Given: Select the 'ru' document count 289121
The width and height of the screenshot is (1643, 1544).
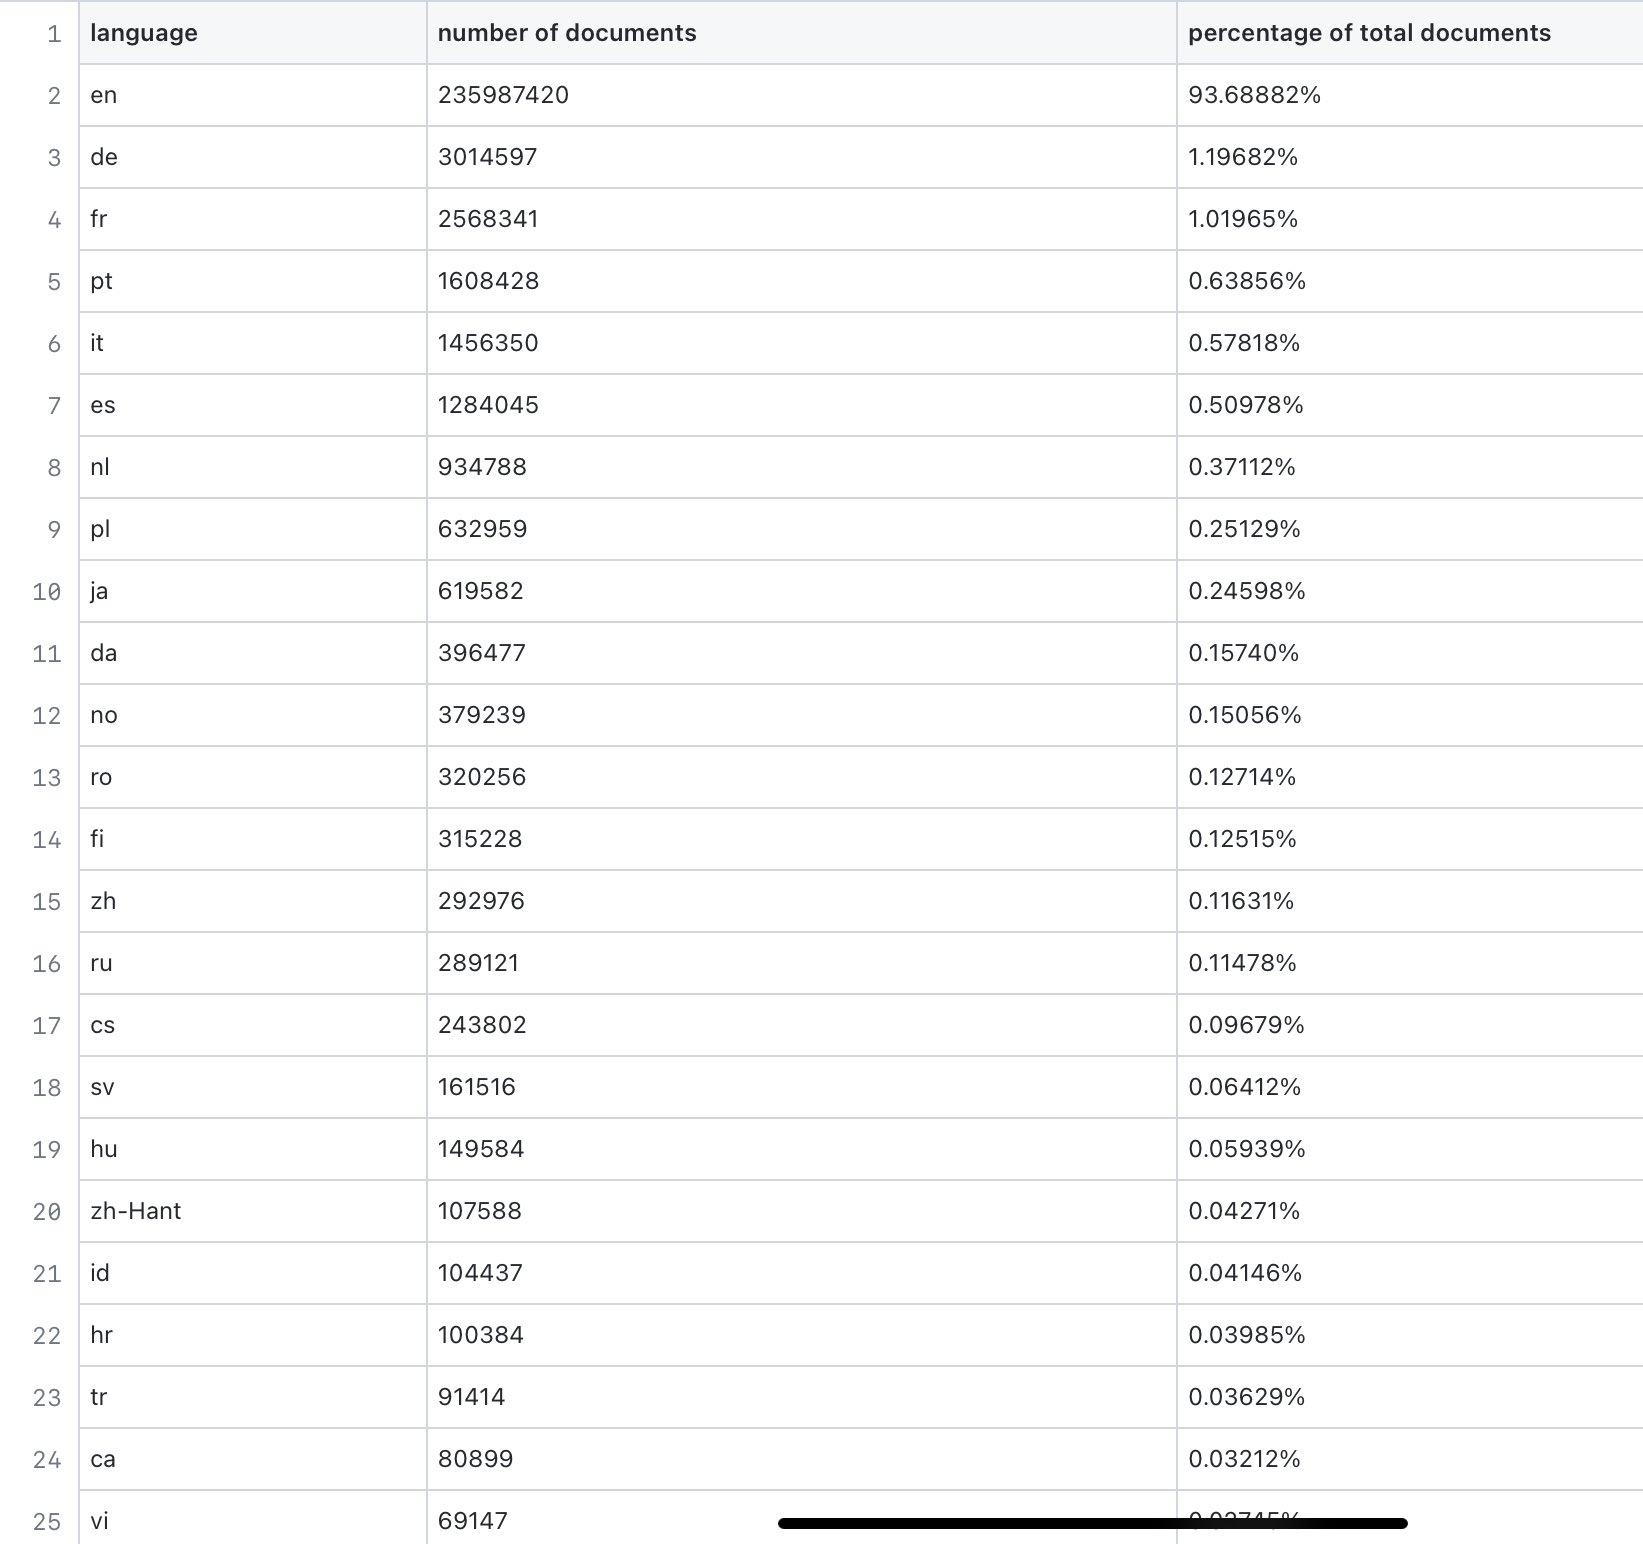Looking at the screenshot, I should (478, 963).
